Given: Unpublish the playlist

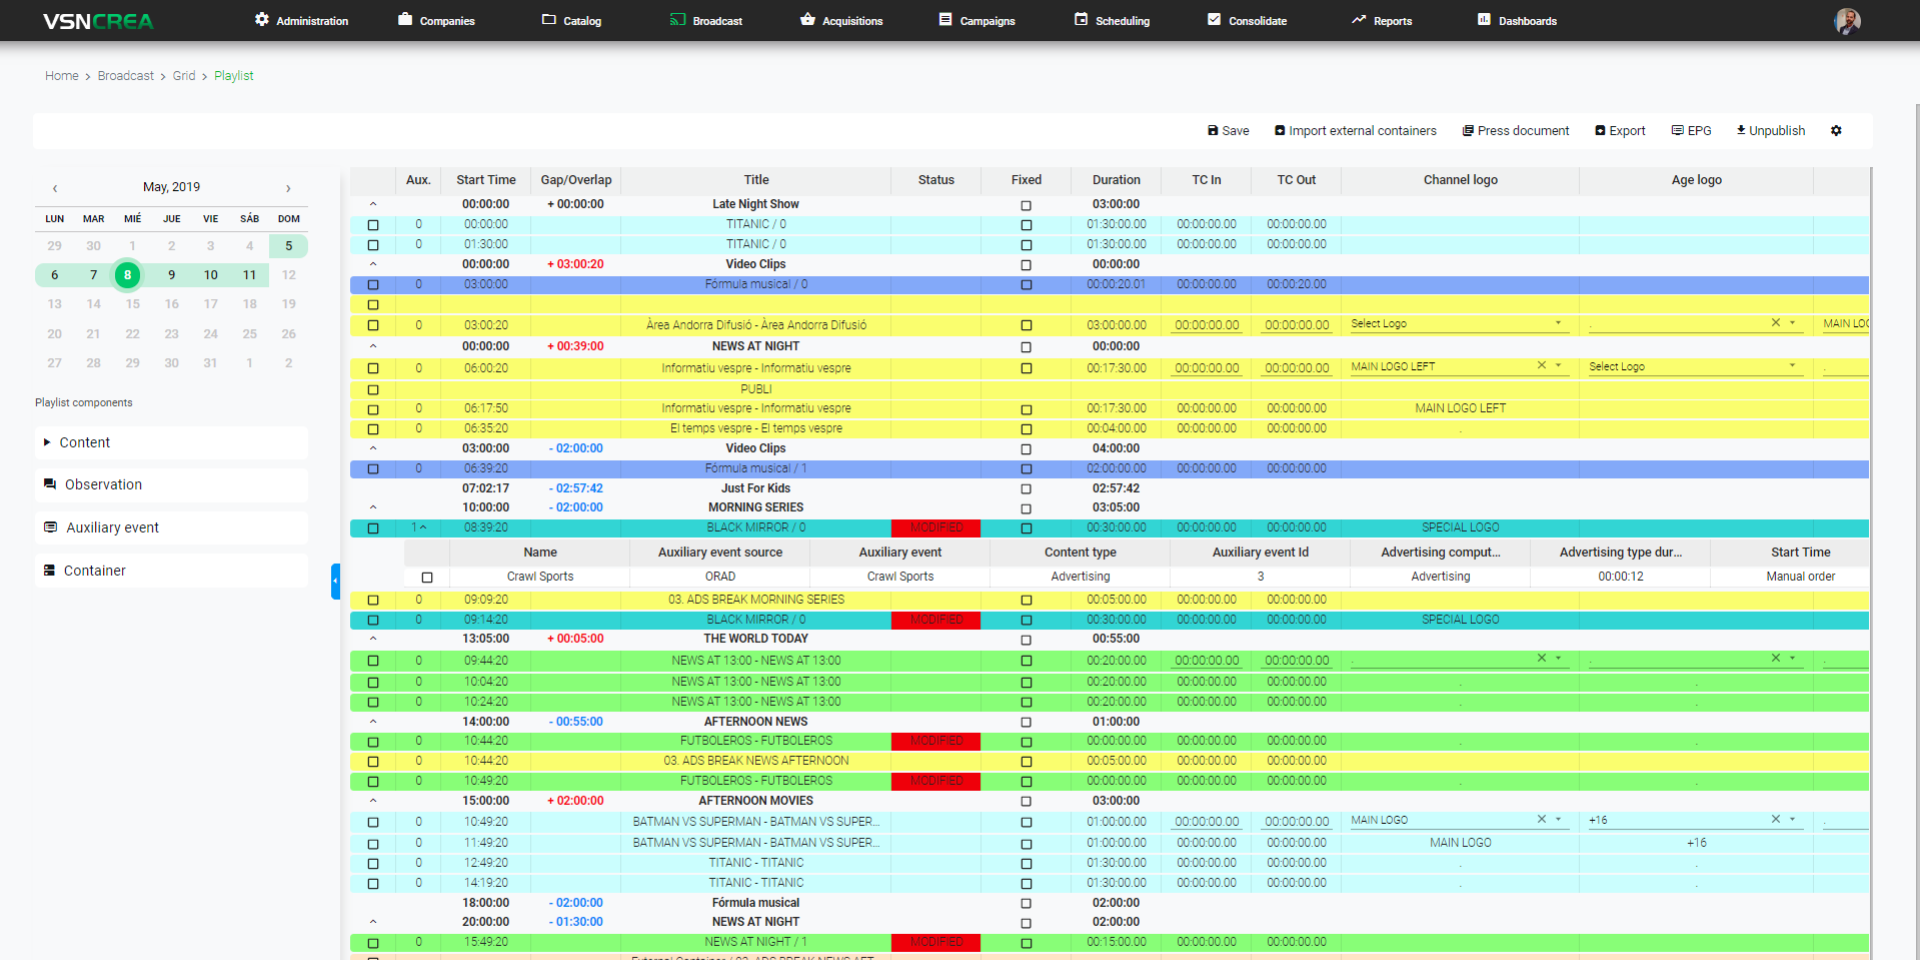Looking at the screenshot, I should point(1771,131).
